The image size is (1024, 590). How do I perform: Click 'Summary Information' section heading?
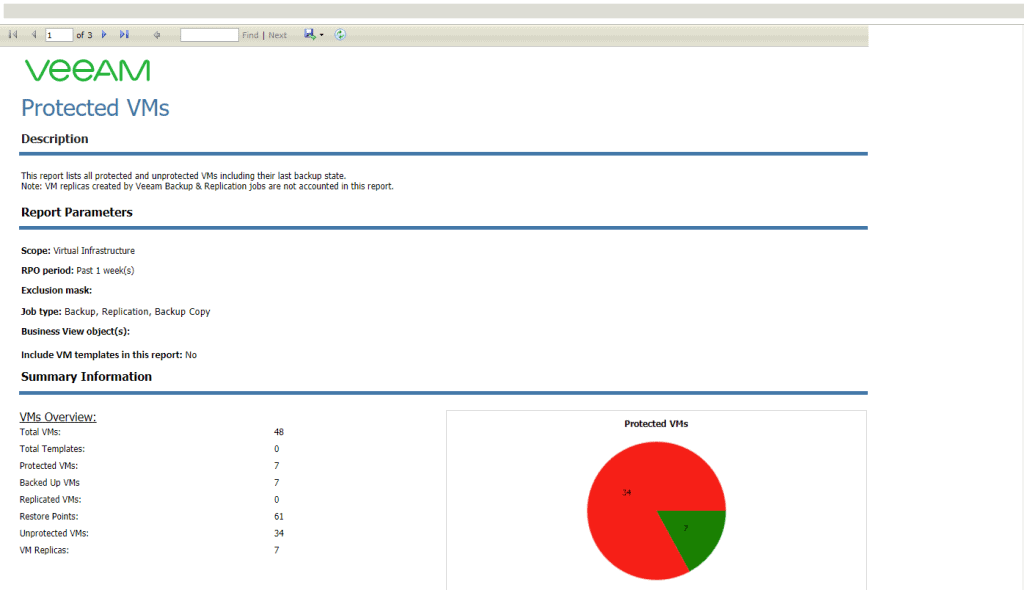86,376
